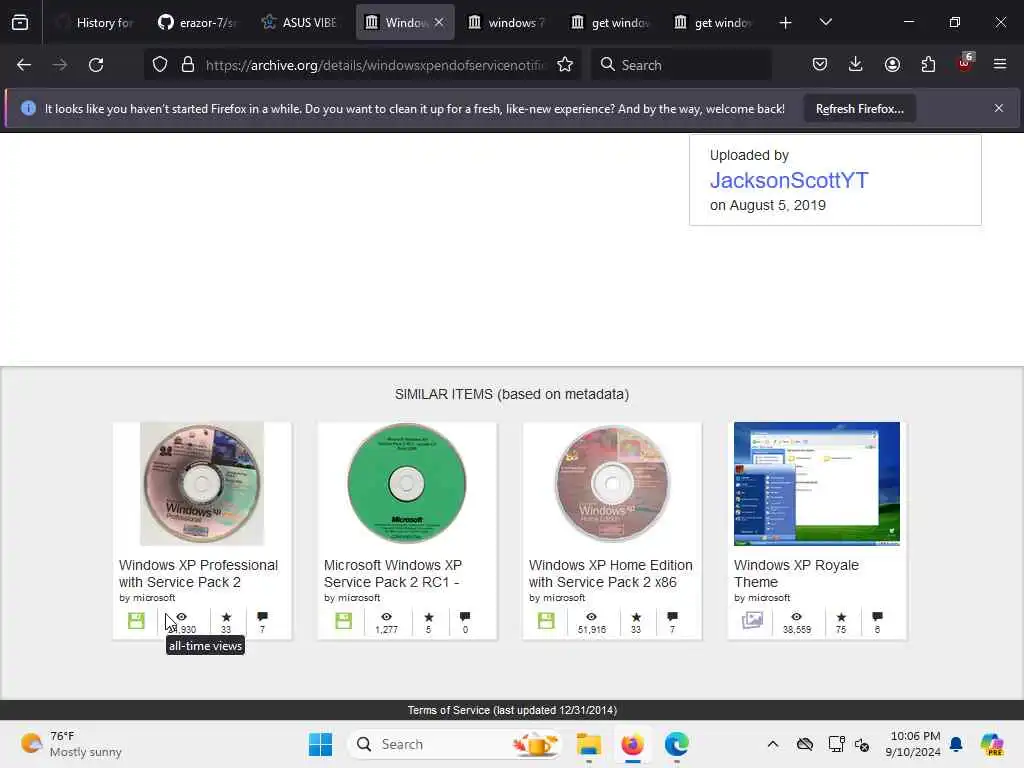Open Windows XP Home Edition SP2 x86 title
This screenshot has width=1024, height=768.
point(611,573)
